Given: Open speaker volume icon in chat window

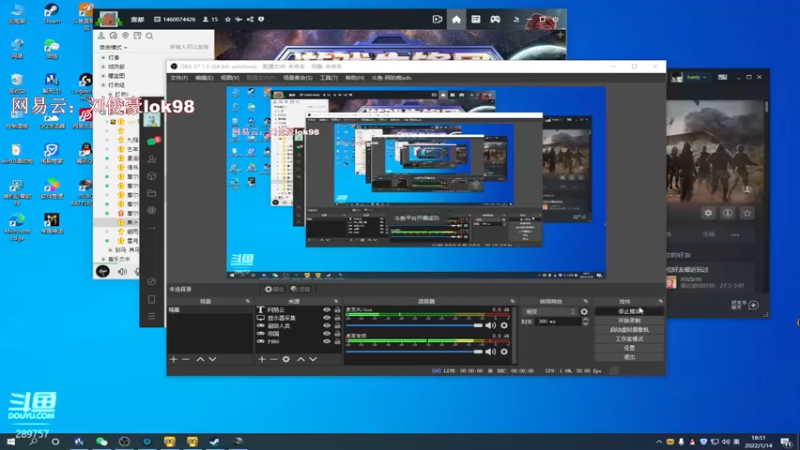Looking at the screenshot, I should click(122, 271).
